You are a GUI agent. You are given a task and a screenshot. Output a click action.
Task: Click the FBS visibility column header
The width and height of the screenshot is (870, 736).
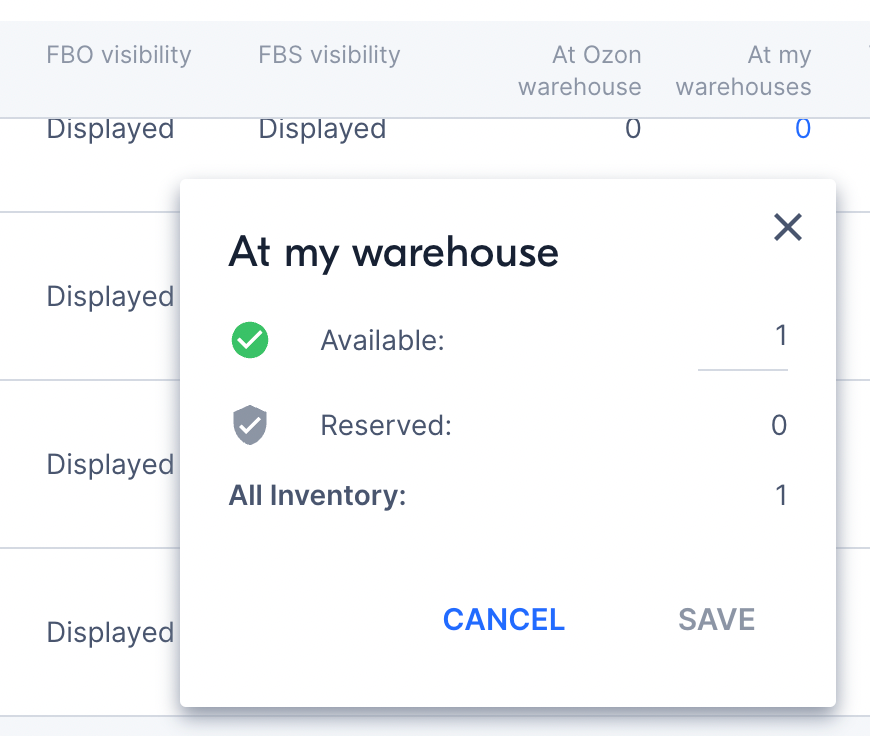(x=329, y=55)
